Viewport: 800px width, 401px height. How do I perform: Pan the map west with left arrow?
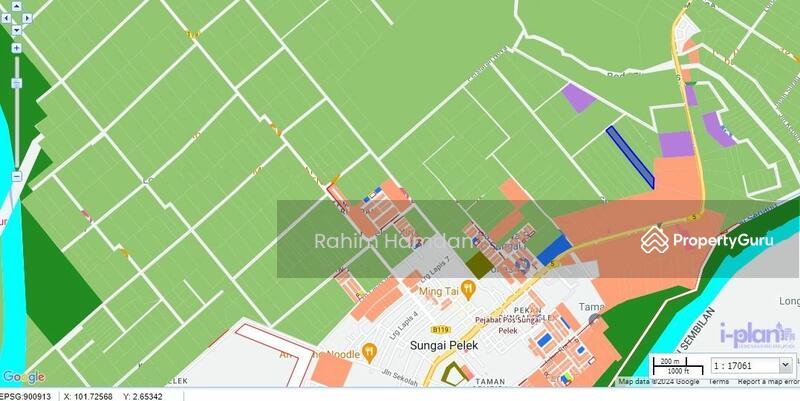pyautogui.click(x=6, y=17)
